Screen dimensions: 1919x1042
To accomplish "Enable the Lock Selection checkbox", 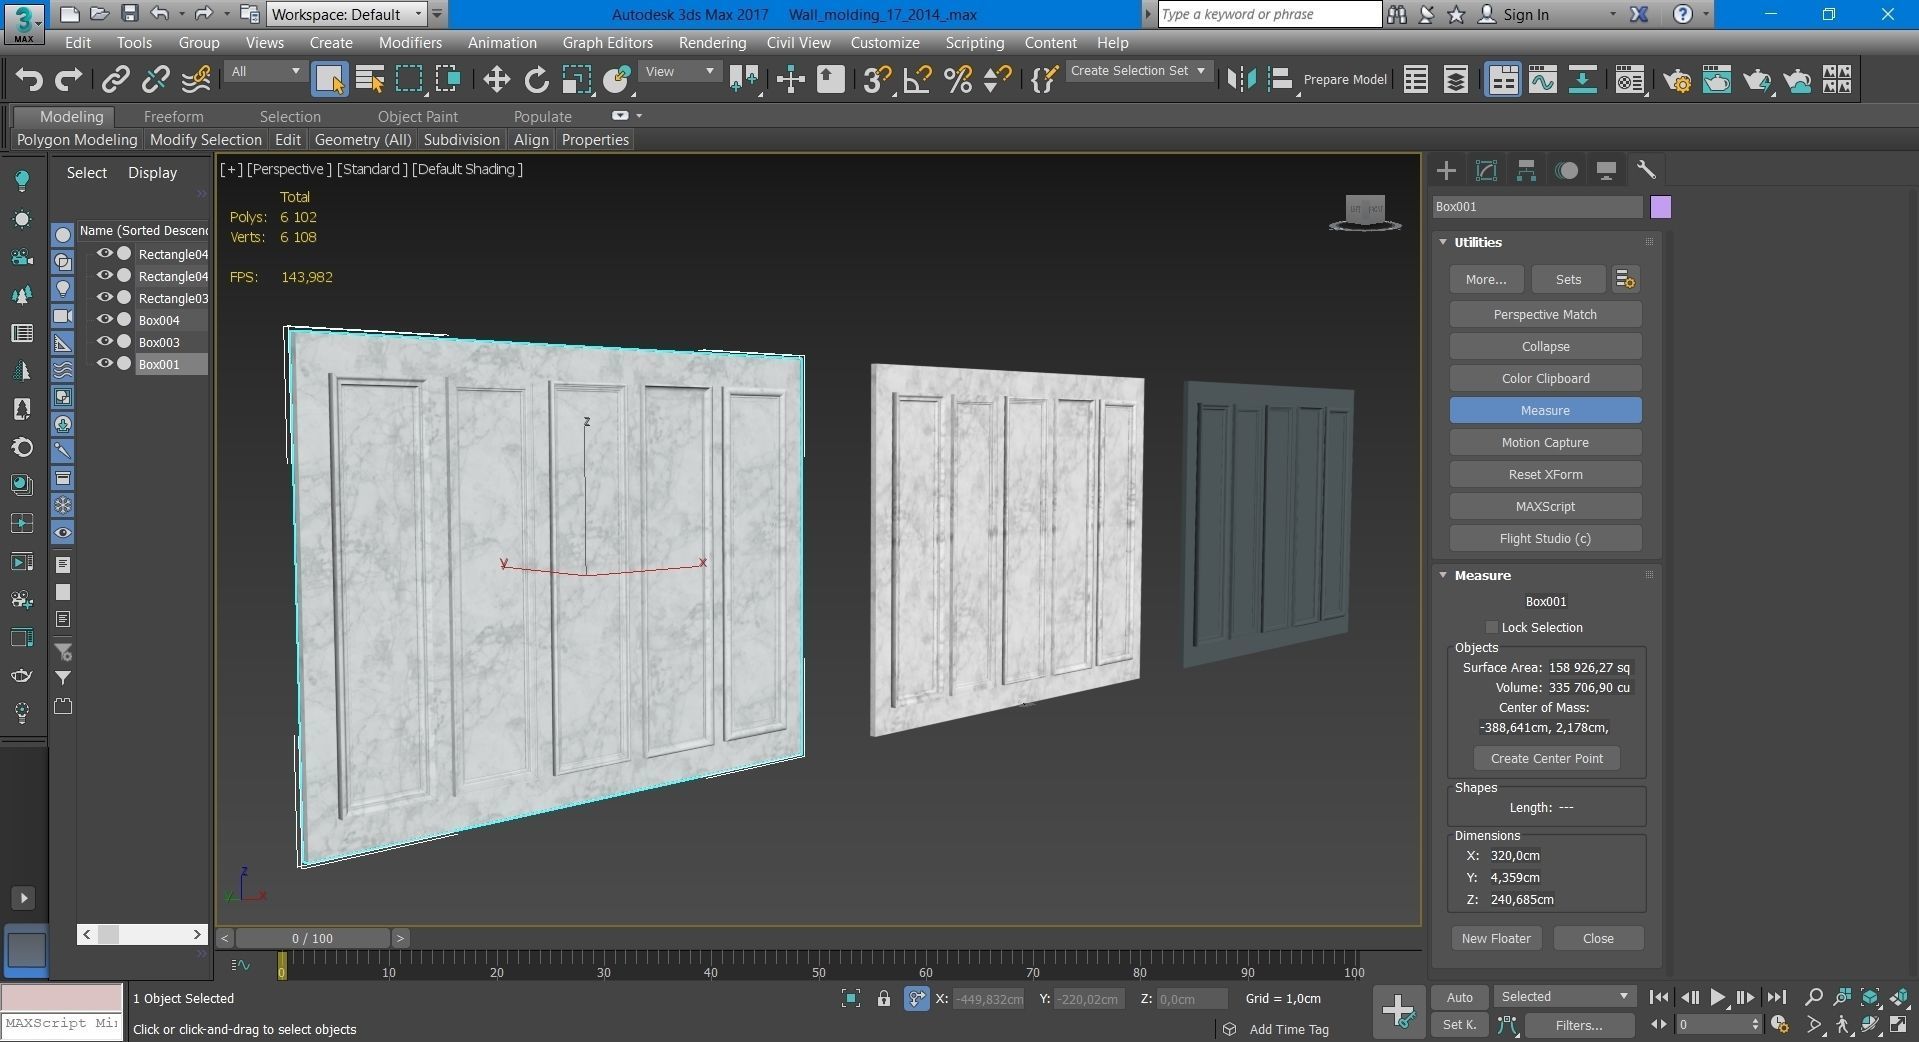I will [1491, 627].
